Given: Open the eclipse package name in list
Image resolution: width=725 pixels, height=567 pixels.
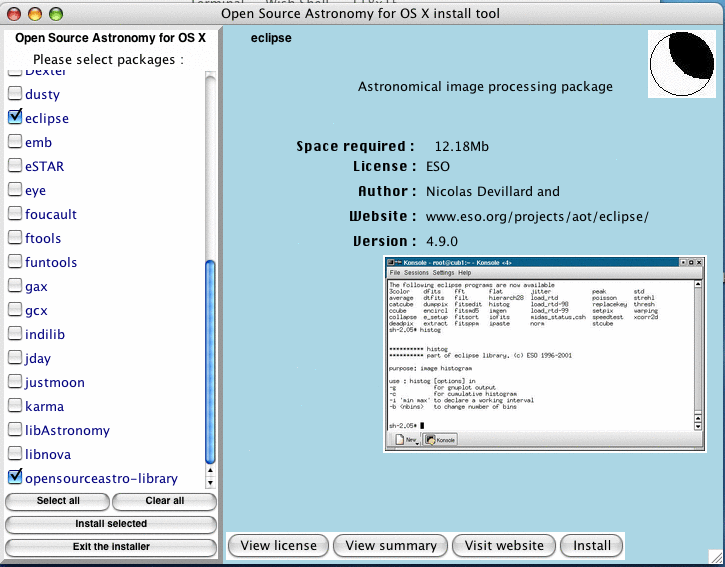Looking at the screenshot, I should point(47,118).
